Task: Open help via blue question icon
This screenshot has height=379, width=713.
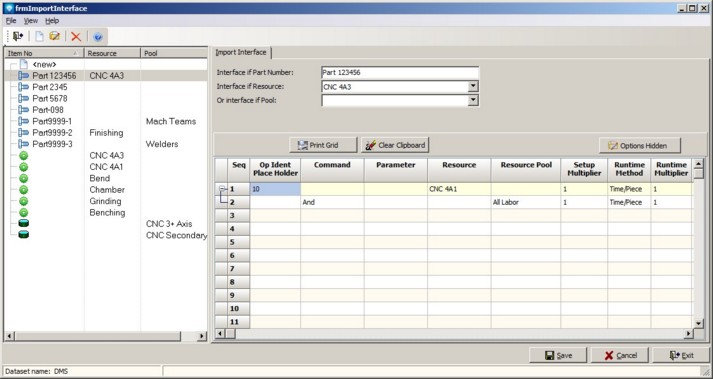Action: pos(98,37)
